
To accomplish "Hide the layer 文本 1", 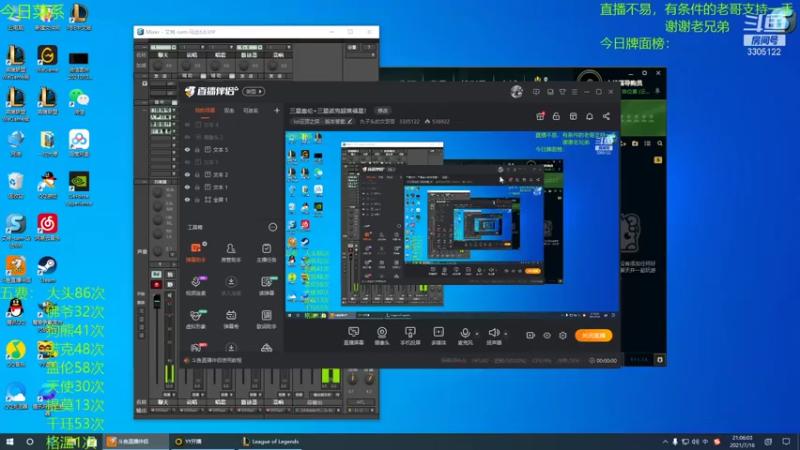I will tap(187, 187).
